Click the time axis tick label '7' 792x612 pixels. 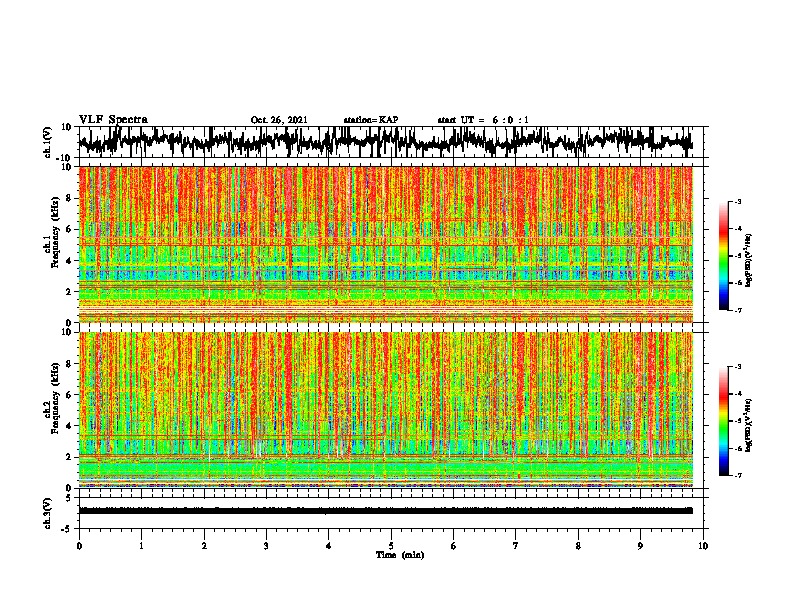(x=516, y=546)
